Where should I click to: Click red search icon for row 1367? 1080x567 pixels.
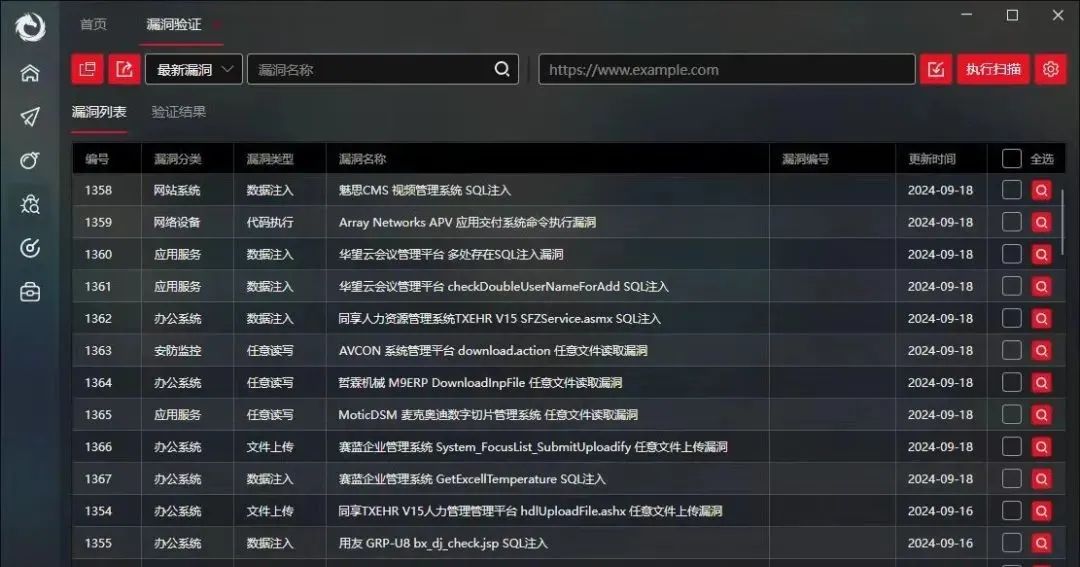[1041, 479]
